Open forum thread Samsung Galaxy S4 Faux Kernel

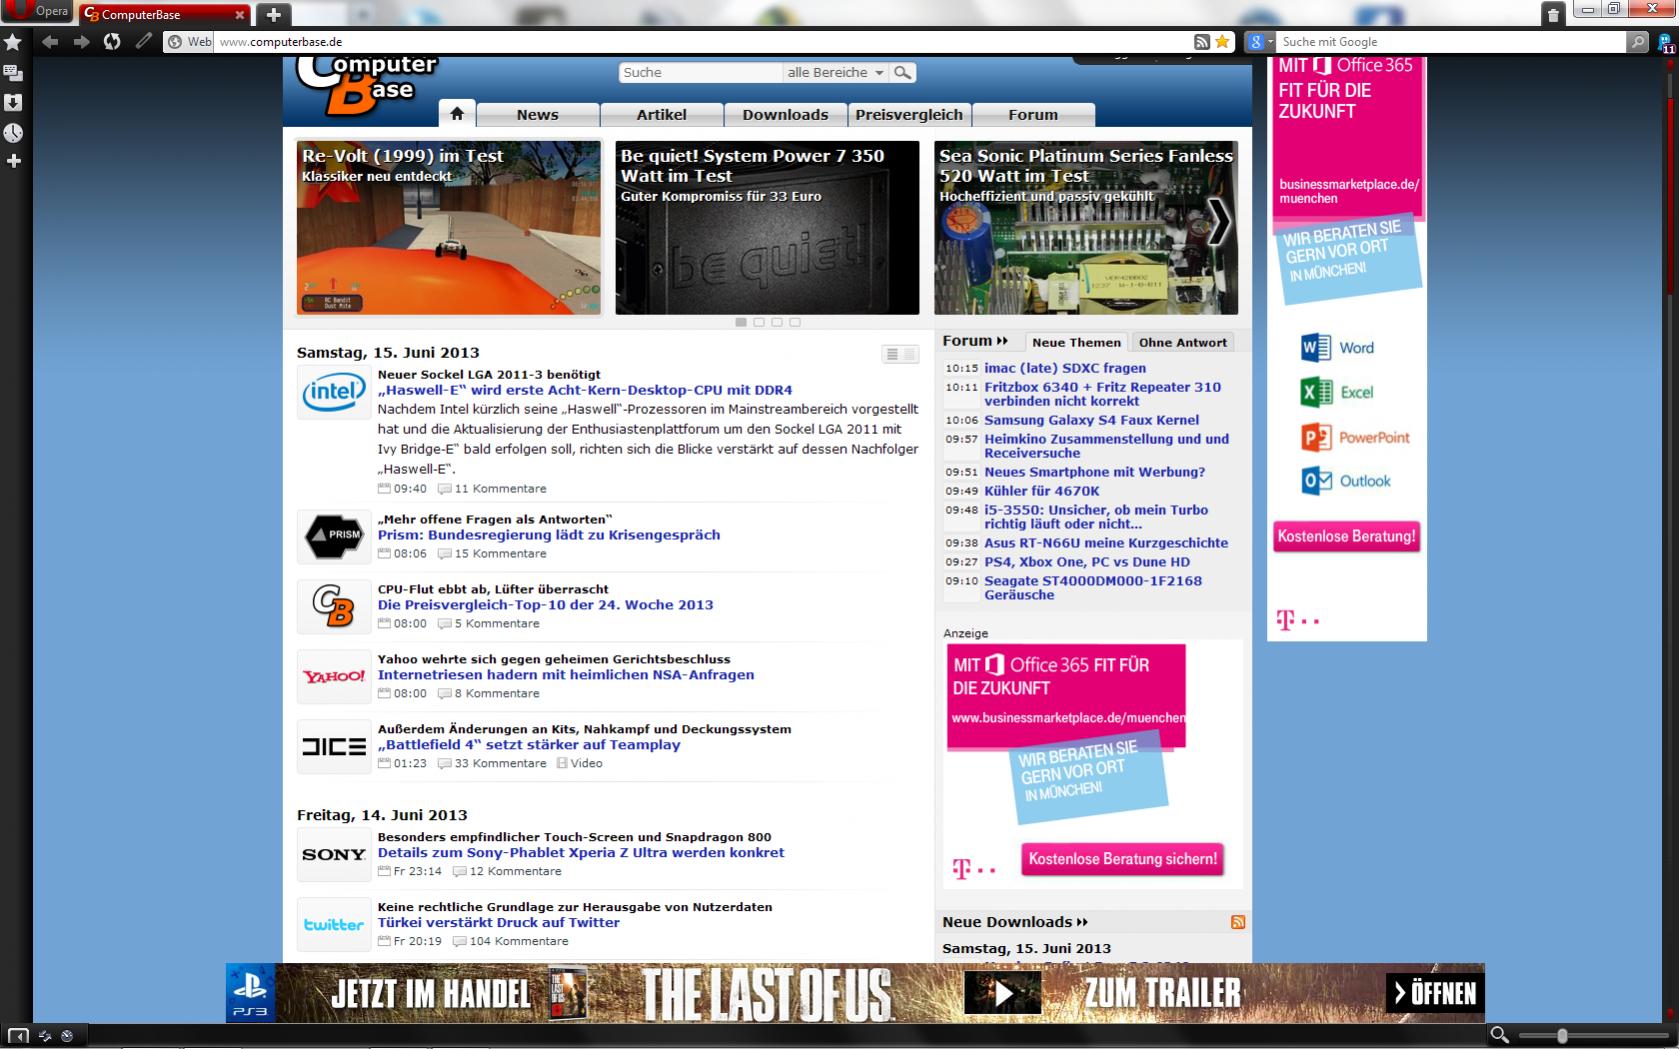pos(1092,420)
